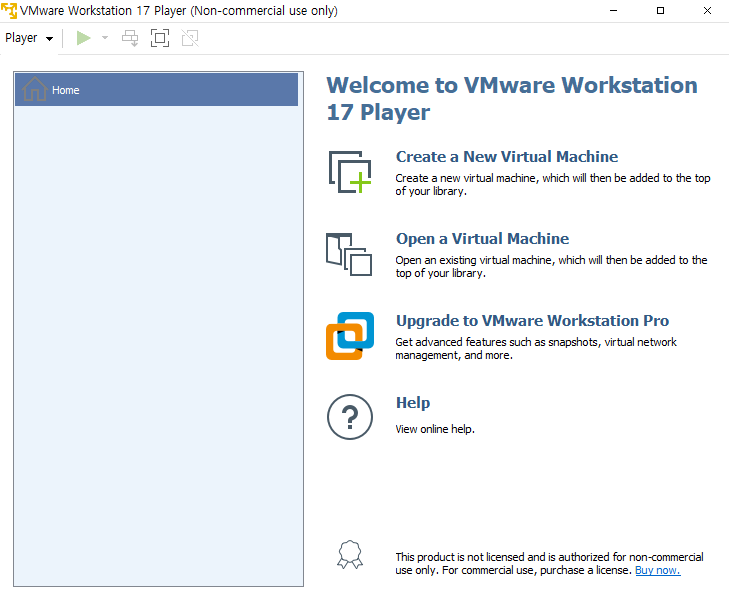Screen dimensions: 729x597
Task: Select Open a Virtual Machine heading
Action: pyautogui.click(x=482, y=239)
